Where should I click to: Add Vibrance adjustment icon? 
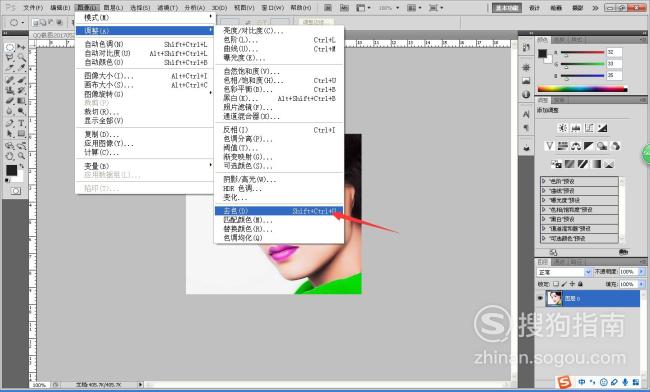(549, 146)
